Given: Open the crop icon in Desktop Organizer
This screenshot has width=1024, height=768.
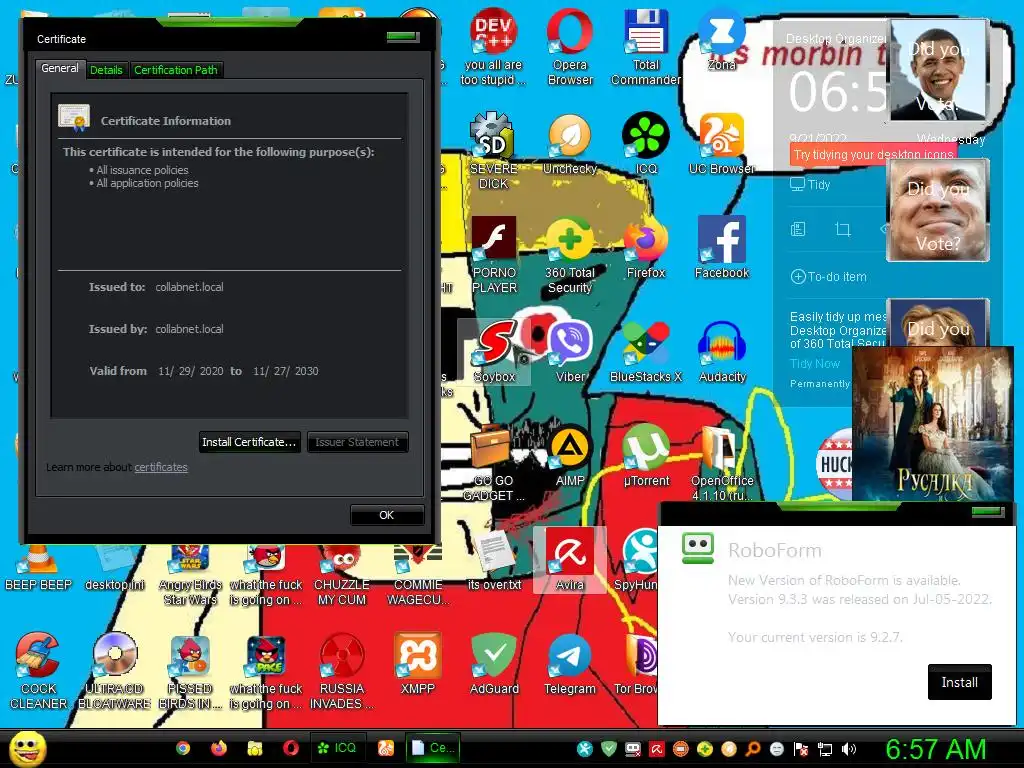Looking at the screenshot, I should (x=842, y=229).
